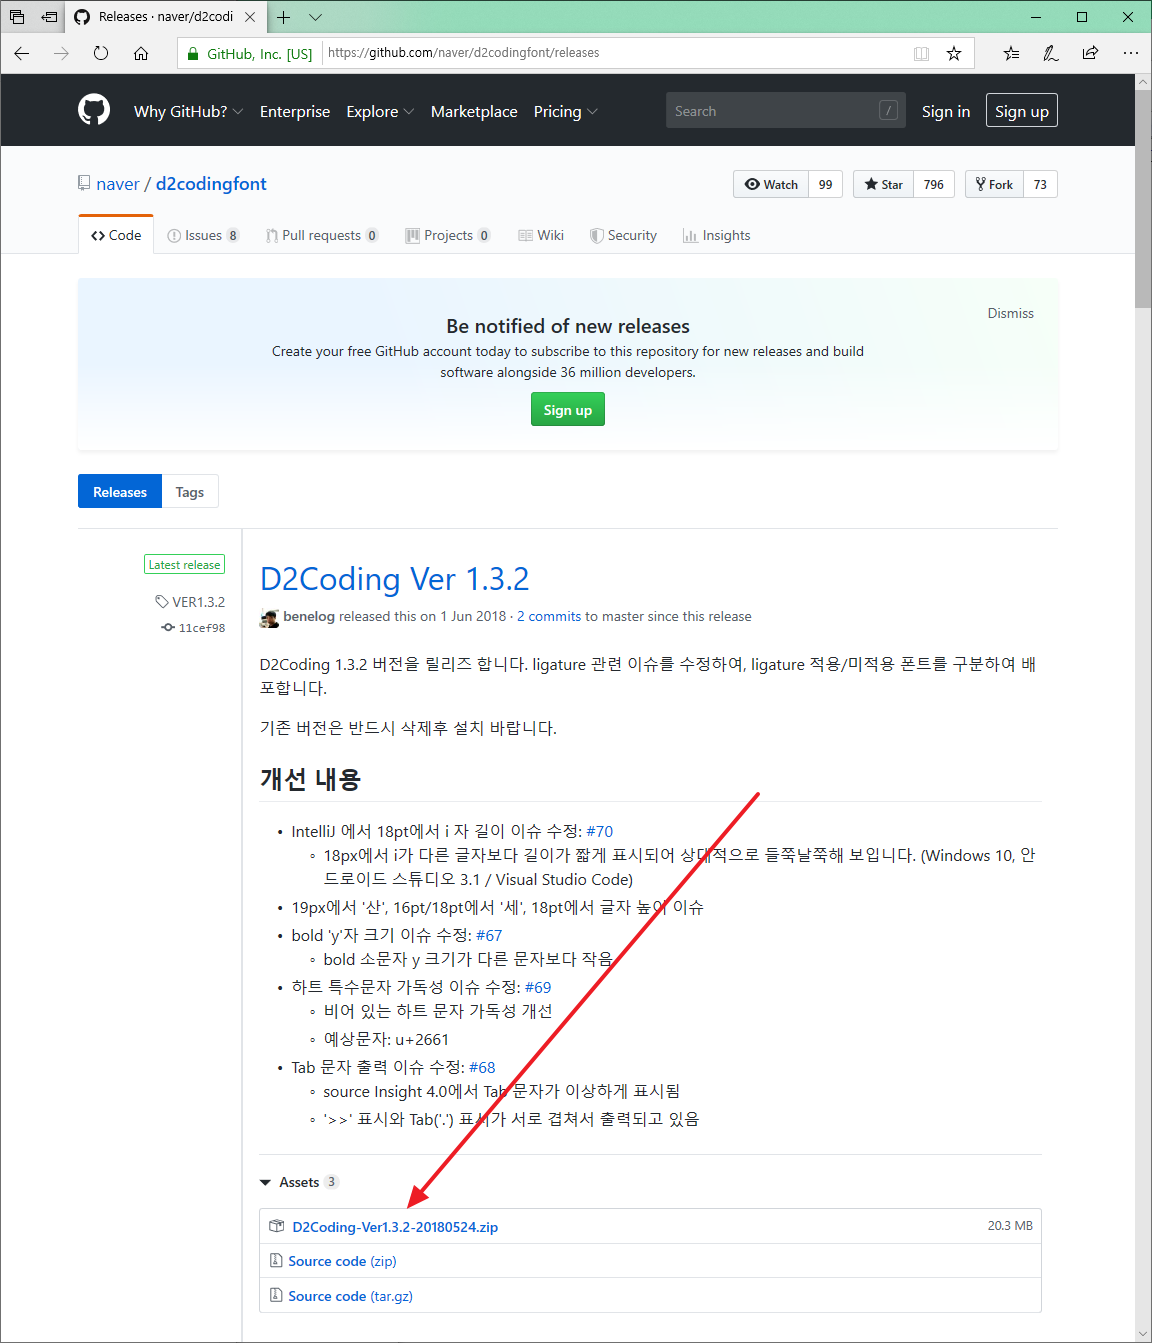
Task: Click the tag icon beside VER1.3.2
Action: click(x=162, y=602)
